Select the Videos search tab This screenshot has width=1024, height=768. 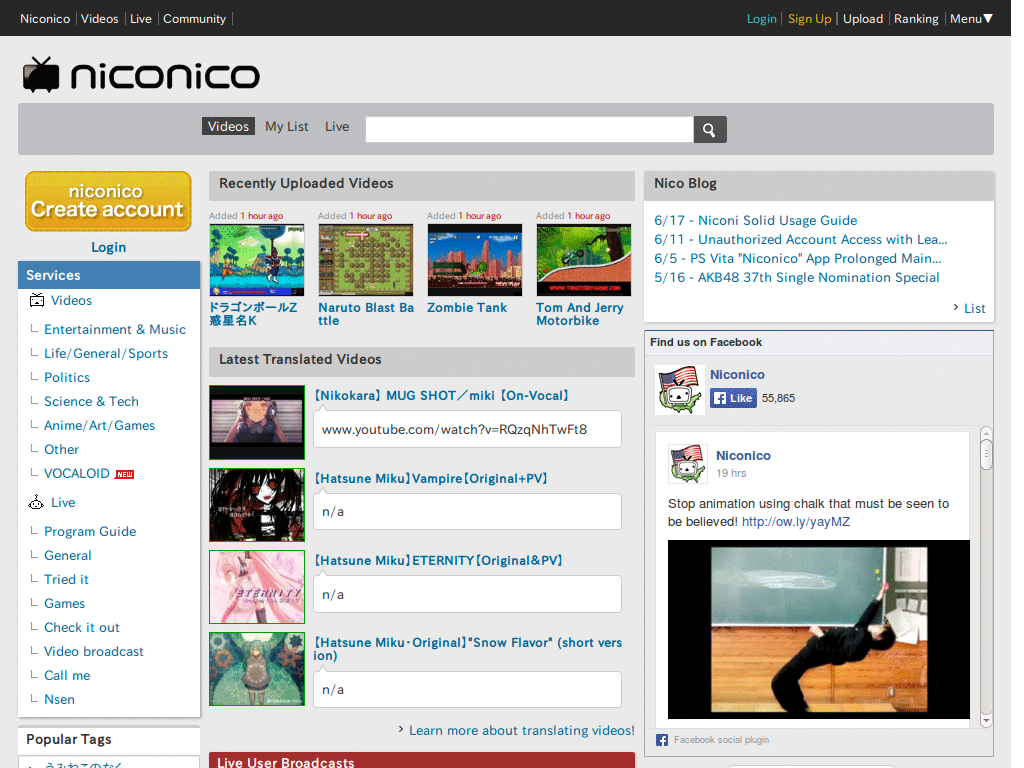pos(229,127)
